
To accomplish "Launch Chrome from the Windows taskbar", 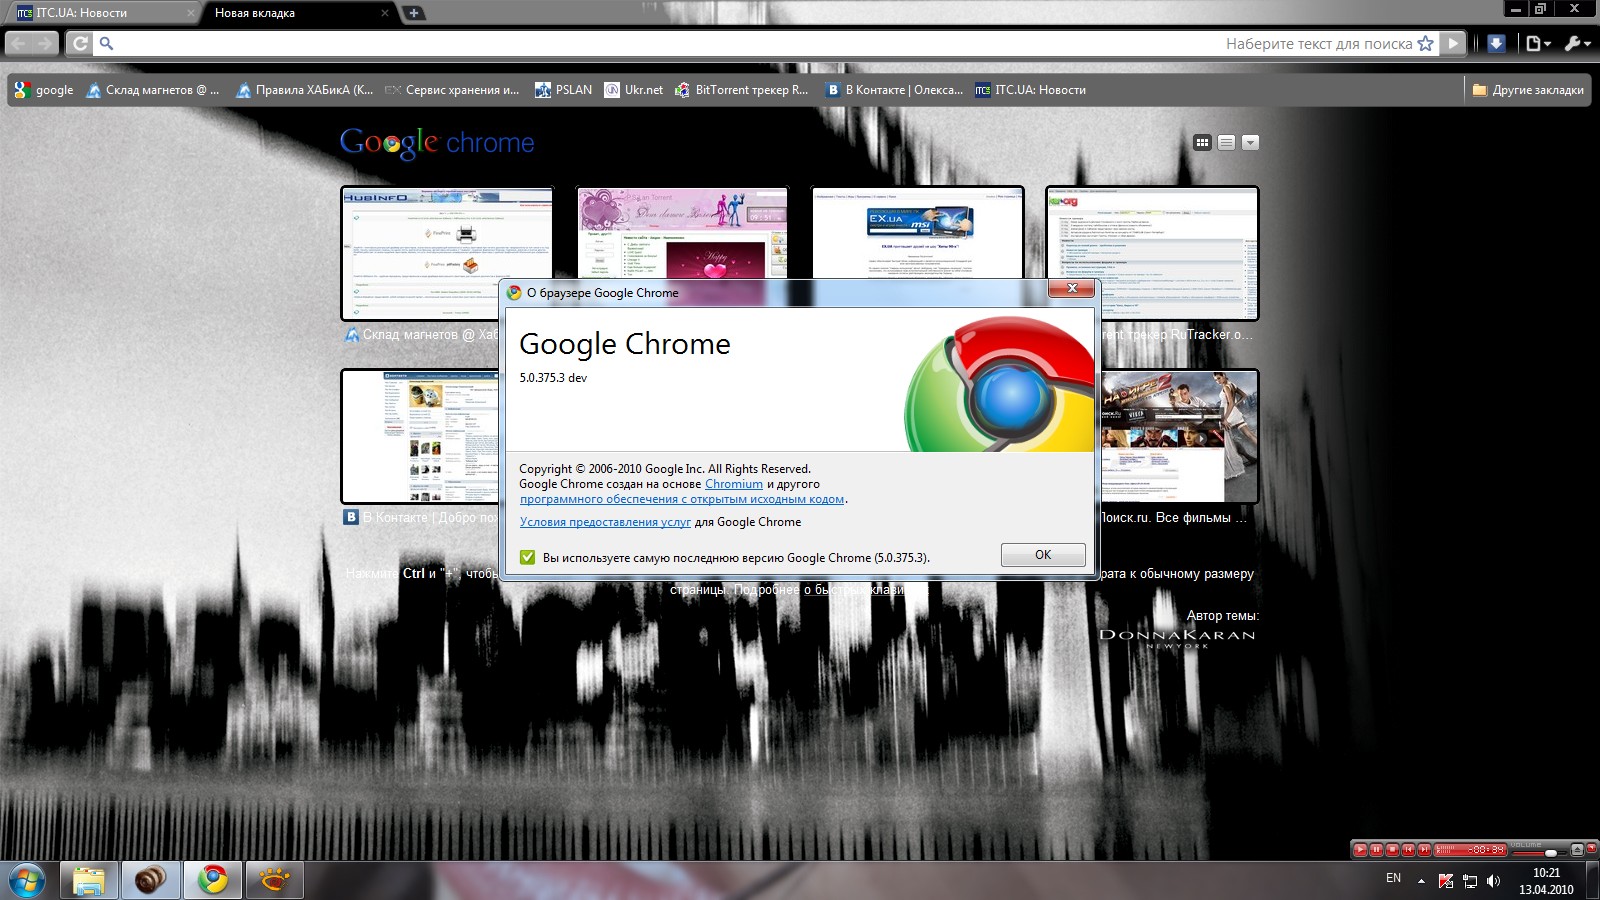I will point(212,880).
